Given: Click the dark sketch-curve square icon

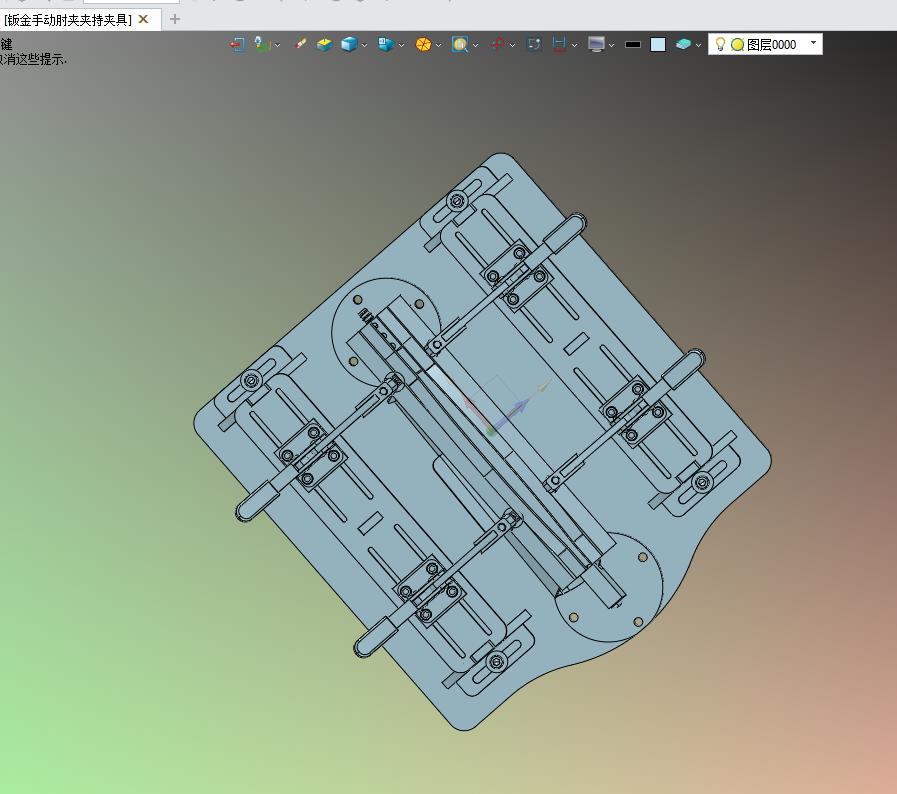Looking at the screenshot, I should [534, 44].
